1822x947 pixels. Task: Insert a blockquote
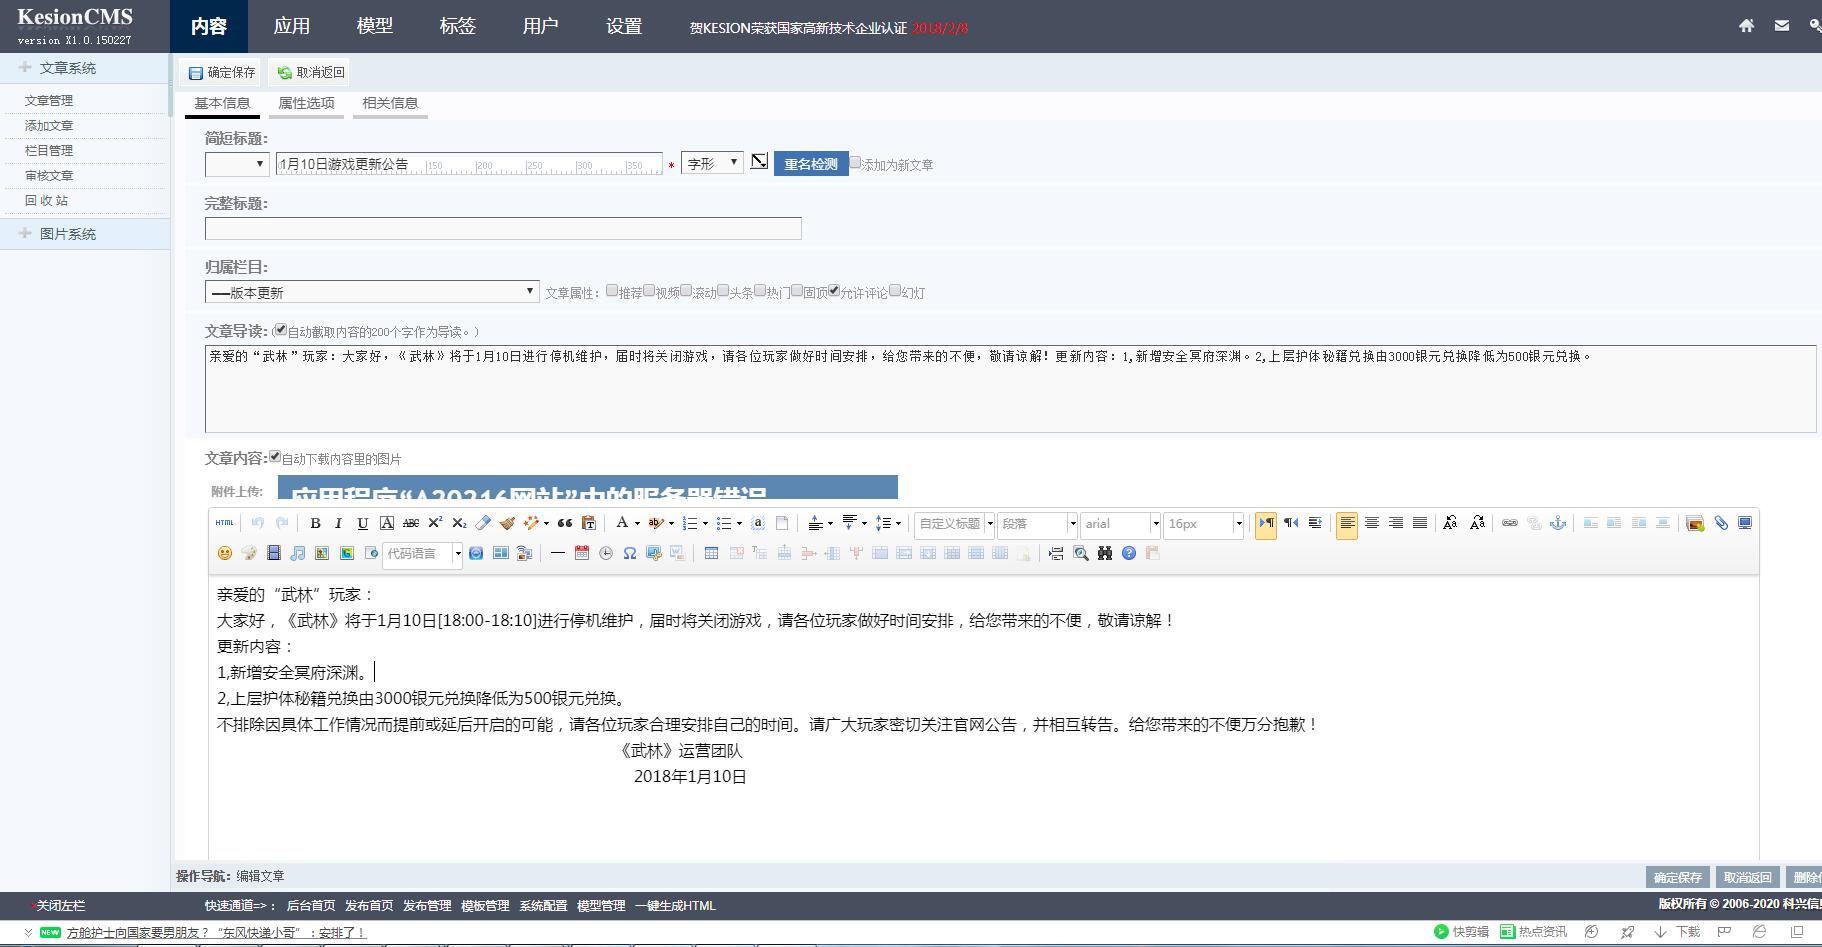click(565, 523)
